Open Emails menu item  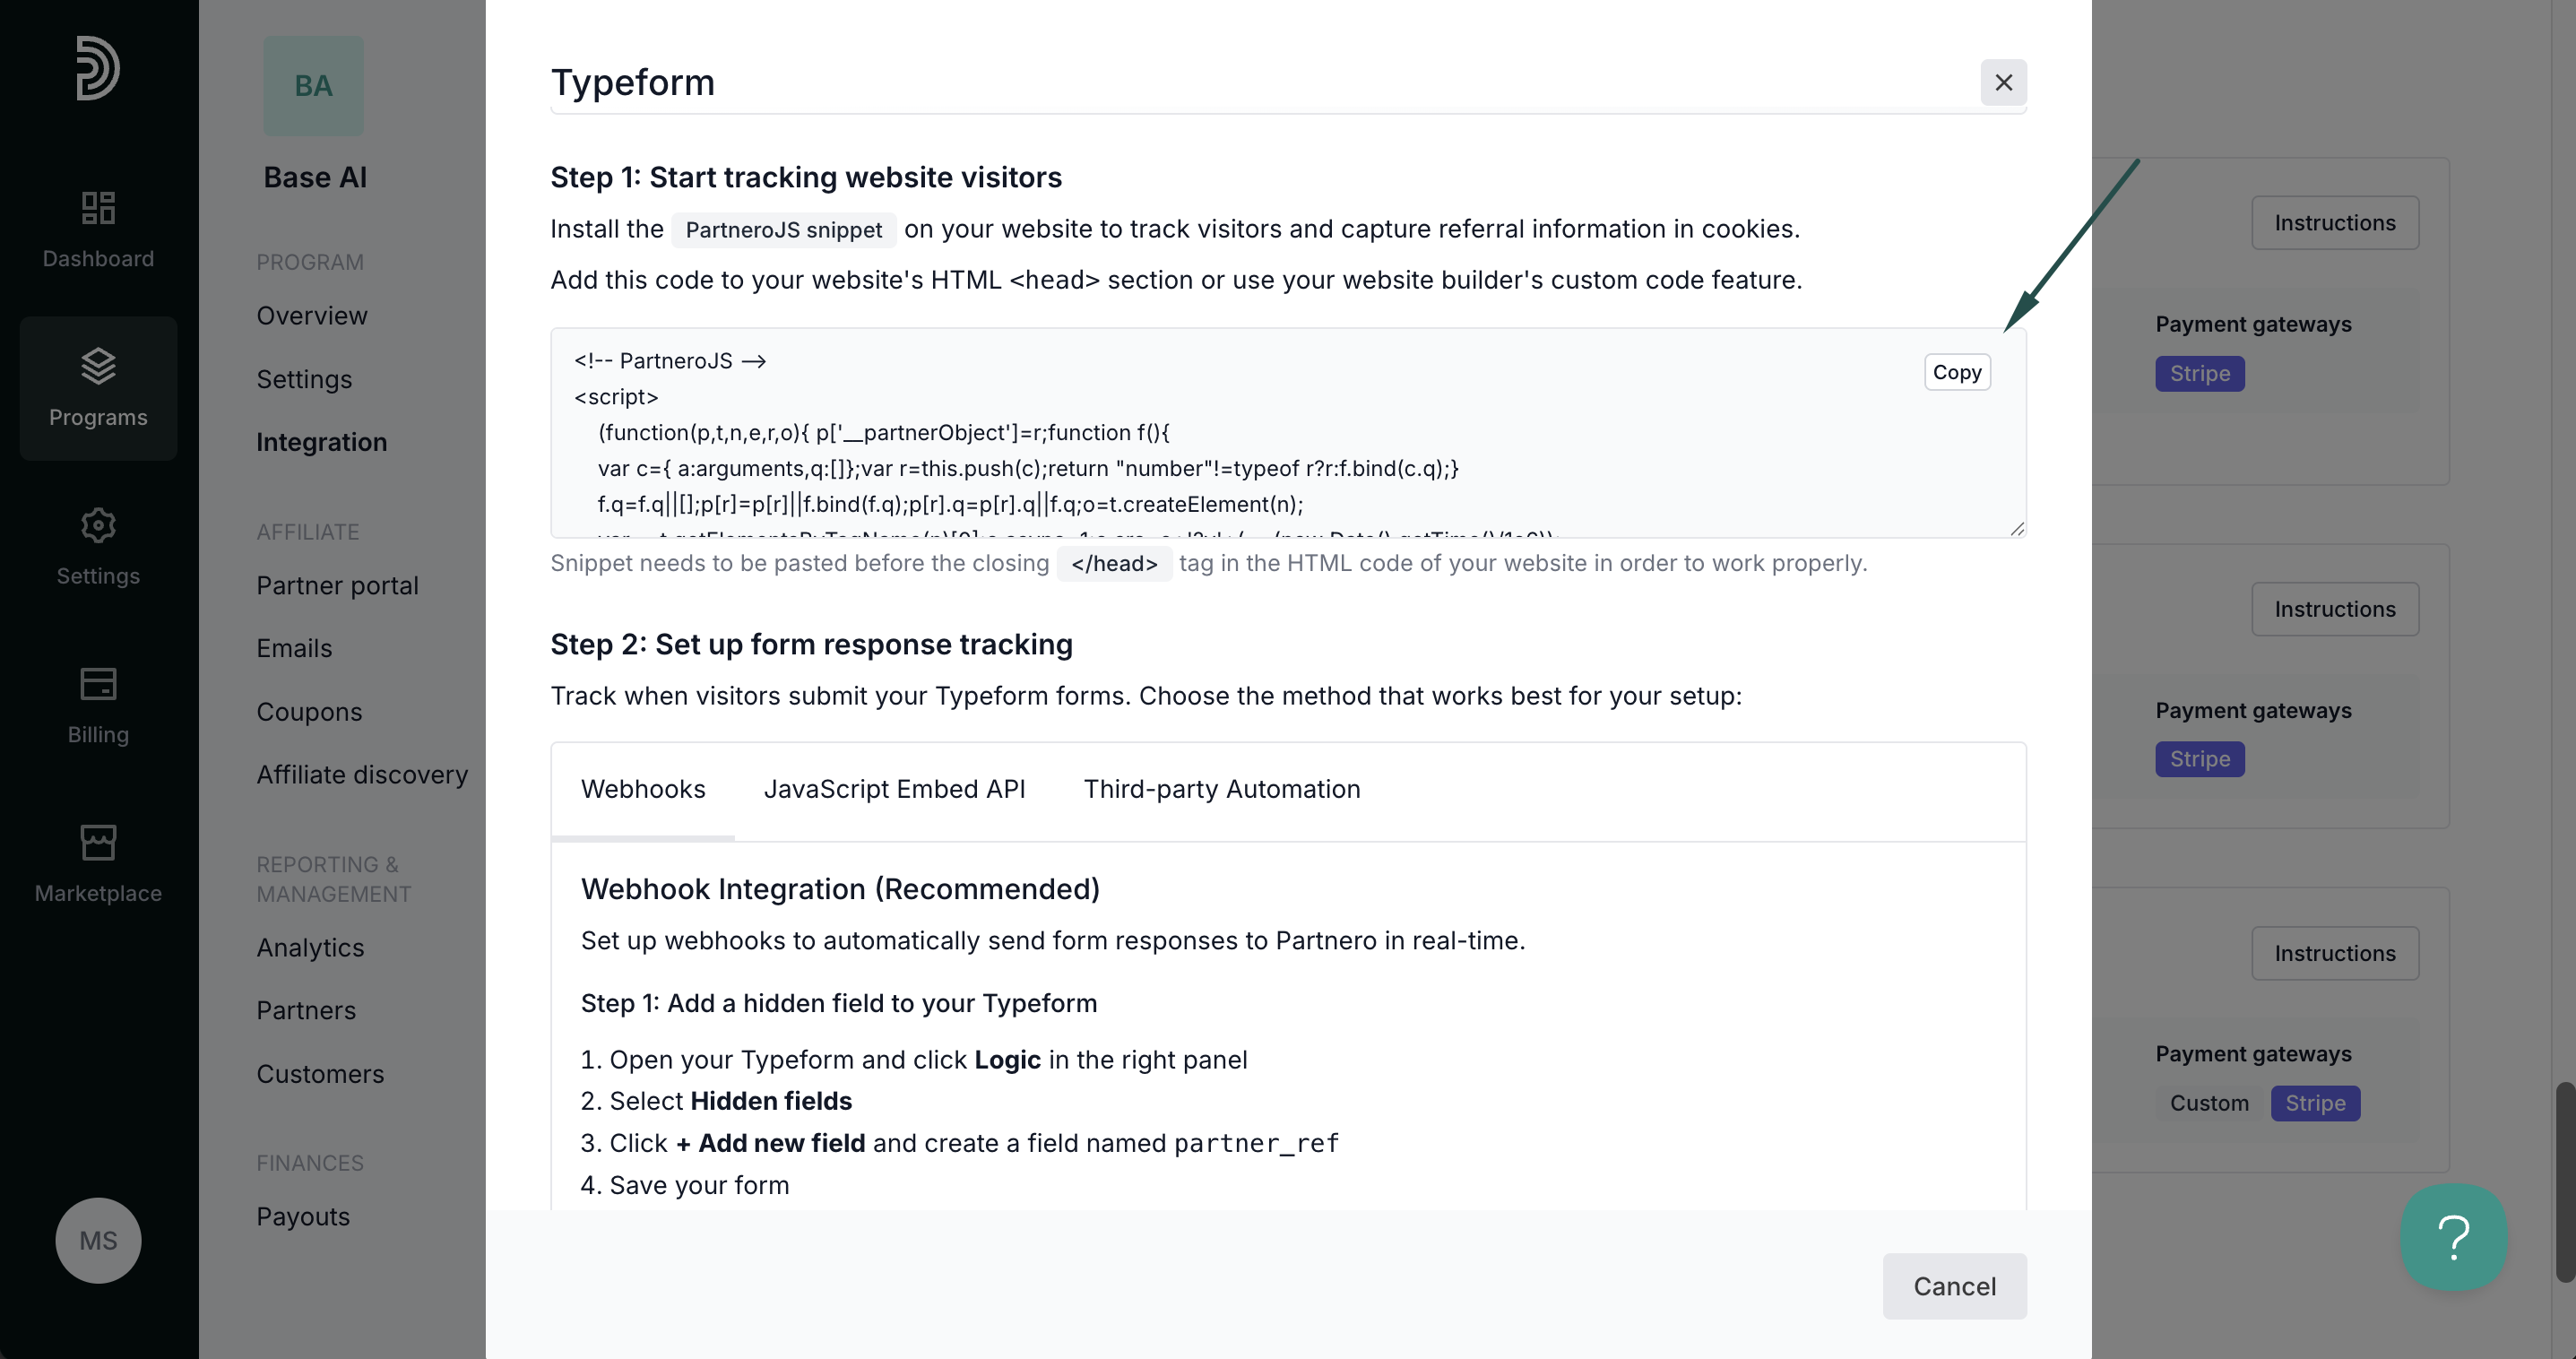(294, 648)
